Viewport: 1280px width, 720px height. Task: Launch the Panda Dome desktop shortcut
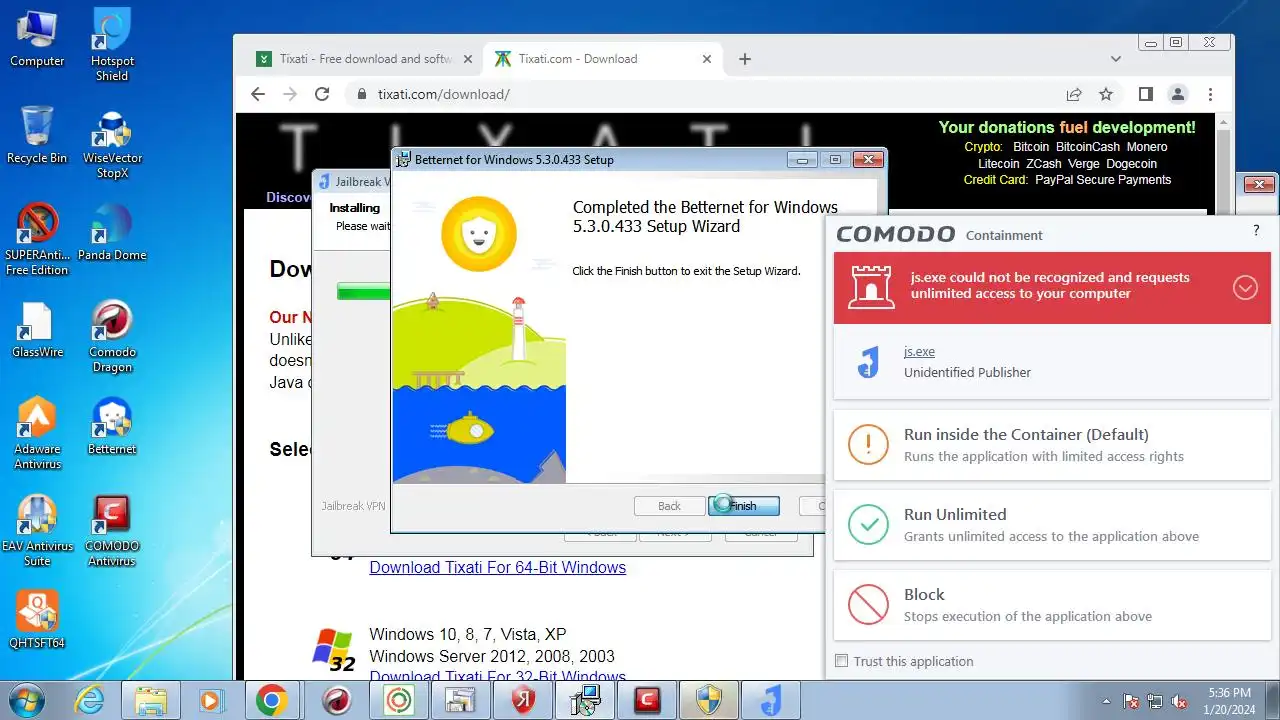click(x=112, y=233)
